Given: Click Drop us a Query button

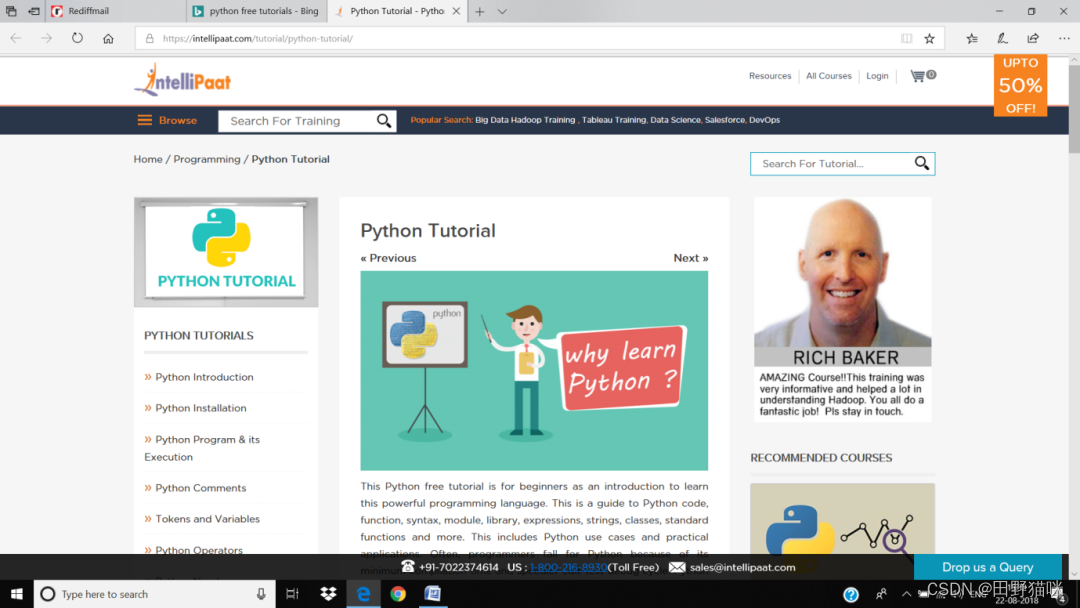Looking at the screenshot, I should [988, 567].
